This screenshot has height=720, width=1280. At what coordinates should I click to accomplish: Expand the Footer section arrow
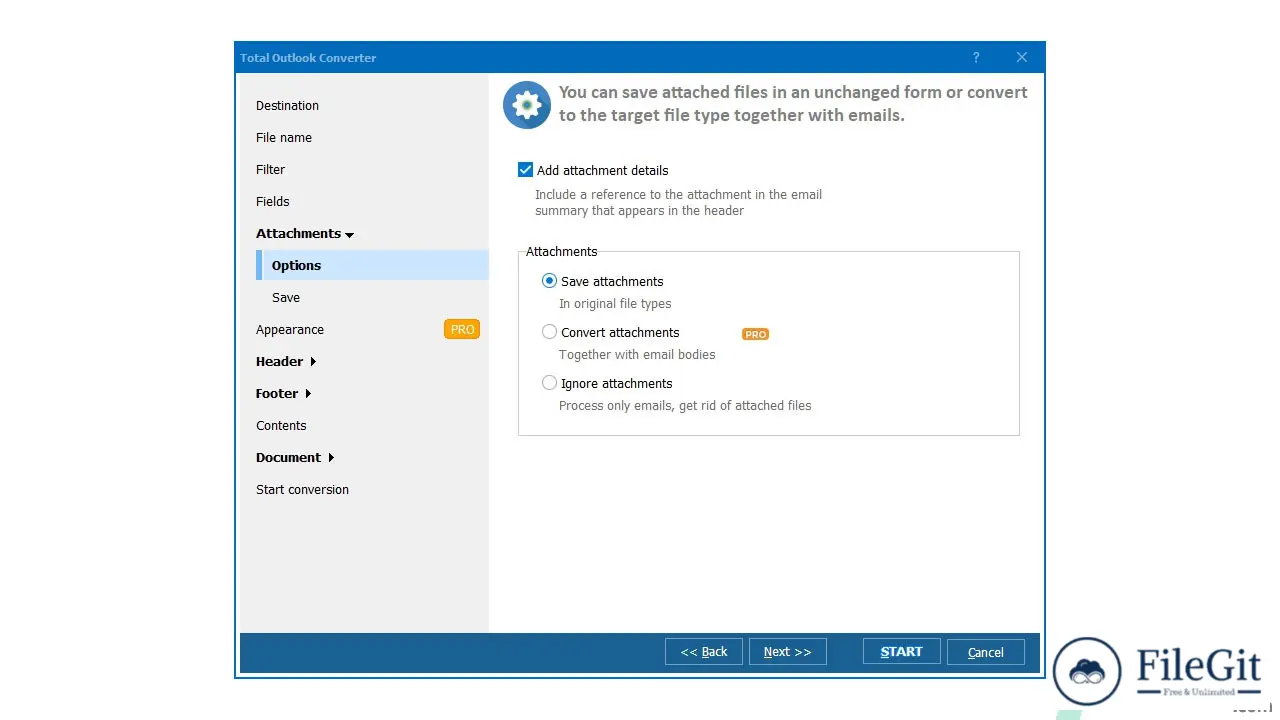pos(308,394)
